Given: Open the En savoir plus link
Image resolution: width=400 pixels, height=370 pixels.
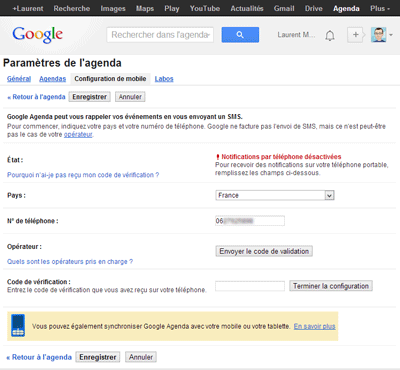Looking at the screenshot, I should [314, 326].
